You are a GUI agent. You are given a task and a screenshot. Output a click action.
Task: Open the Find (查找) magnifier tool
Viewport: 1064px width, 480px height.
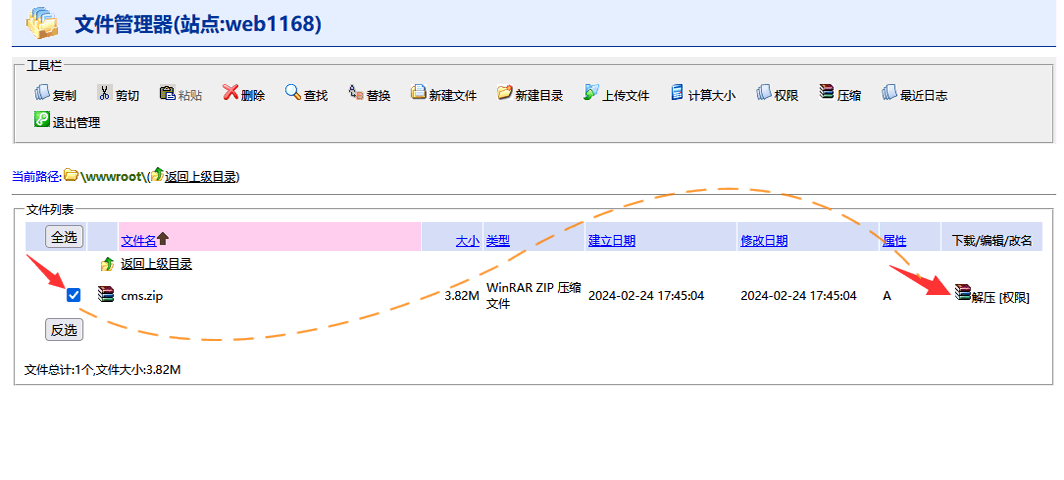coord(293,93)
